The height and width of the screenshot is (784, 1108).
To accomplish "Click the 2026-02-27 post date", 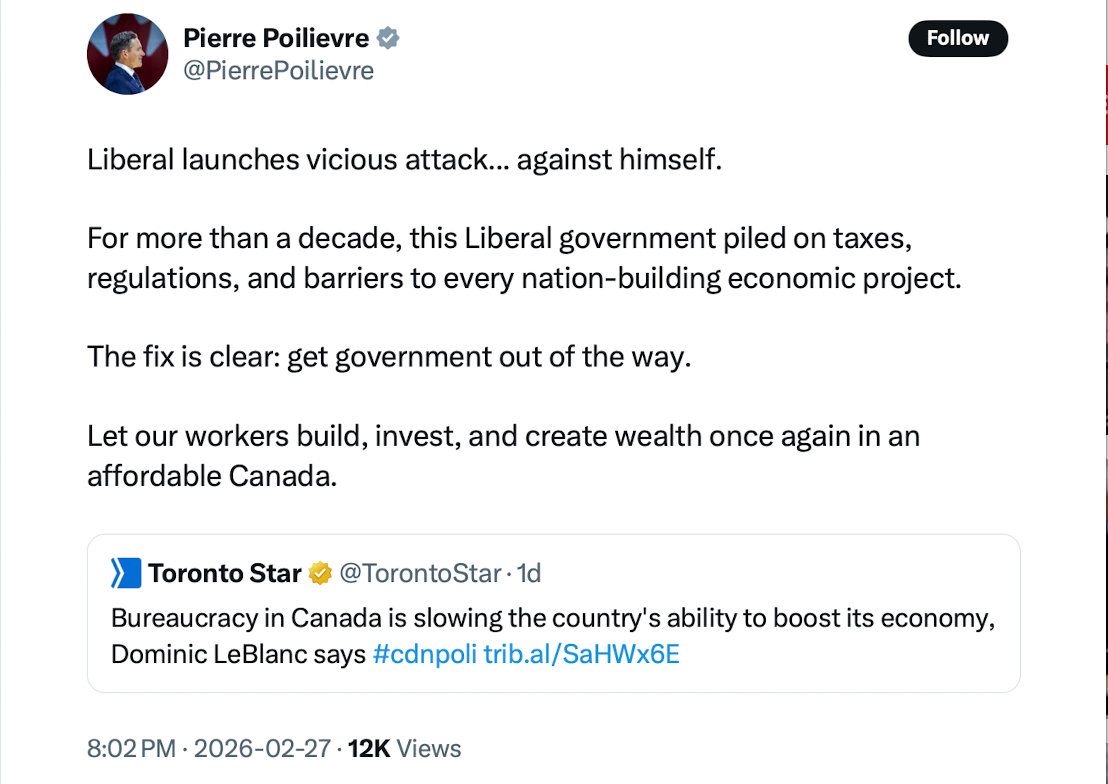I will click(263, 748).
